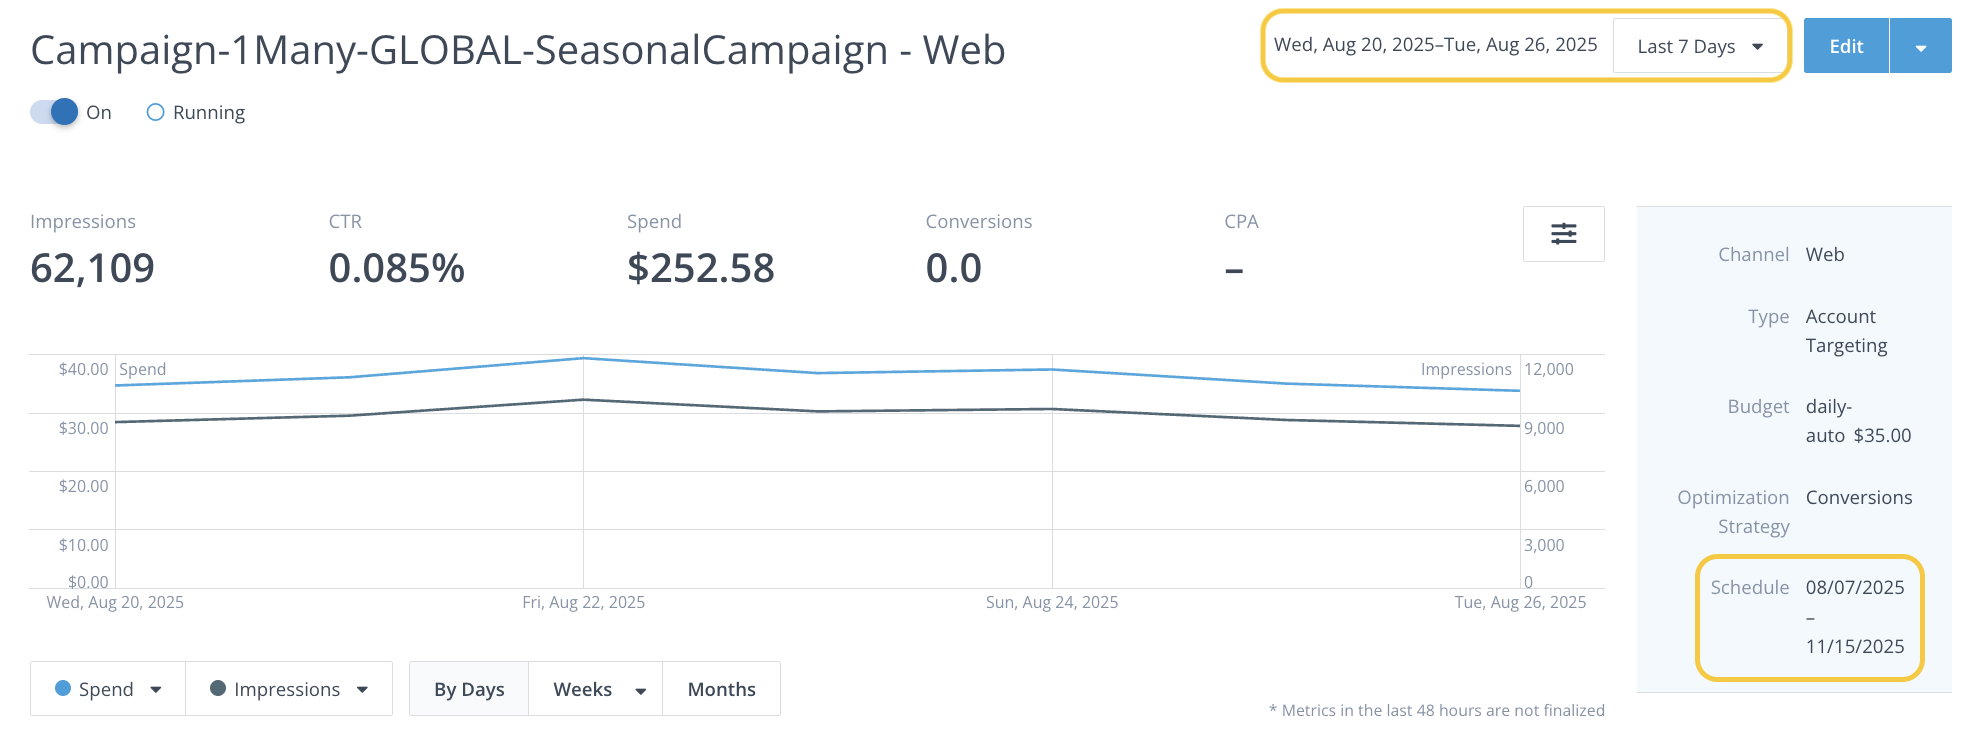Click the date range text field
This screenshot has width=1984, height=744.
pyautogui.click(x=1435, y=45)
